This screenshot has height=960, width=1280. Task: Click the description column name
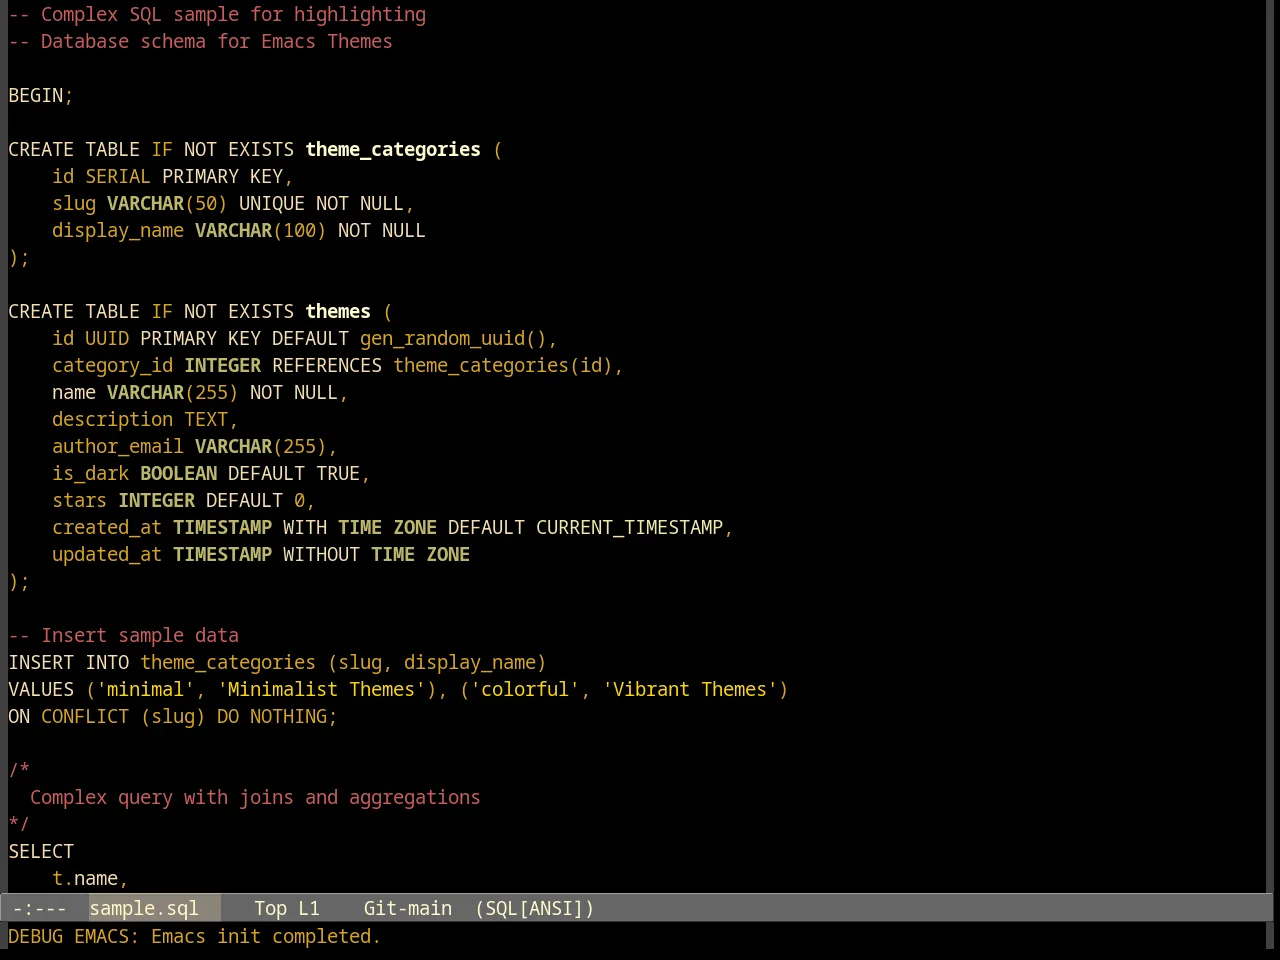[x=112, y=419]
